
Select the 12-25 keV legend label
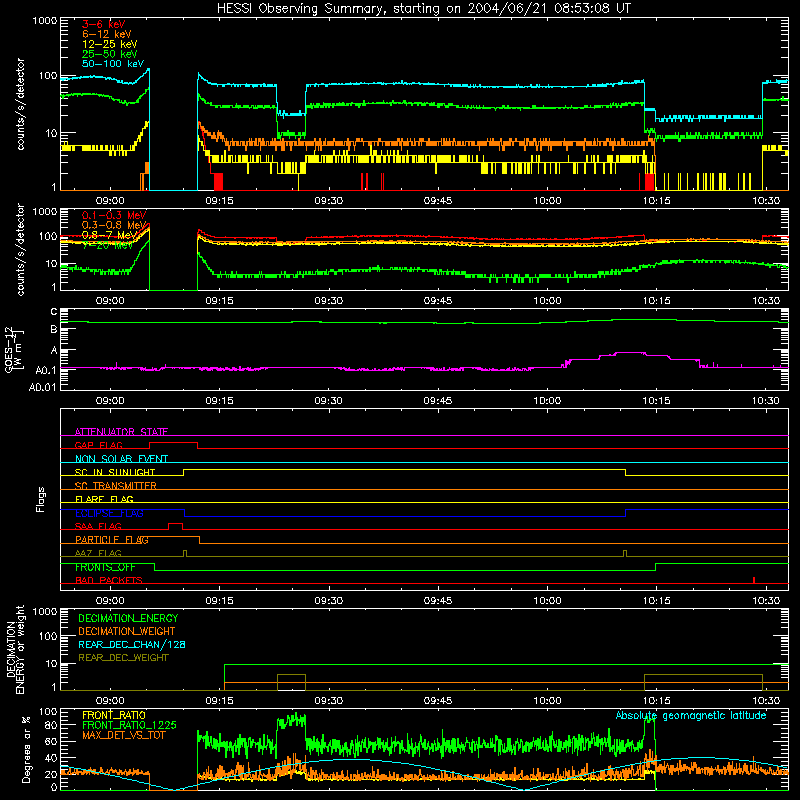click(x=109, y=44)
